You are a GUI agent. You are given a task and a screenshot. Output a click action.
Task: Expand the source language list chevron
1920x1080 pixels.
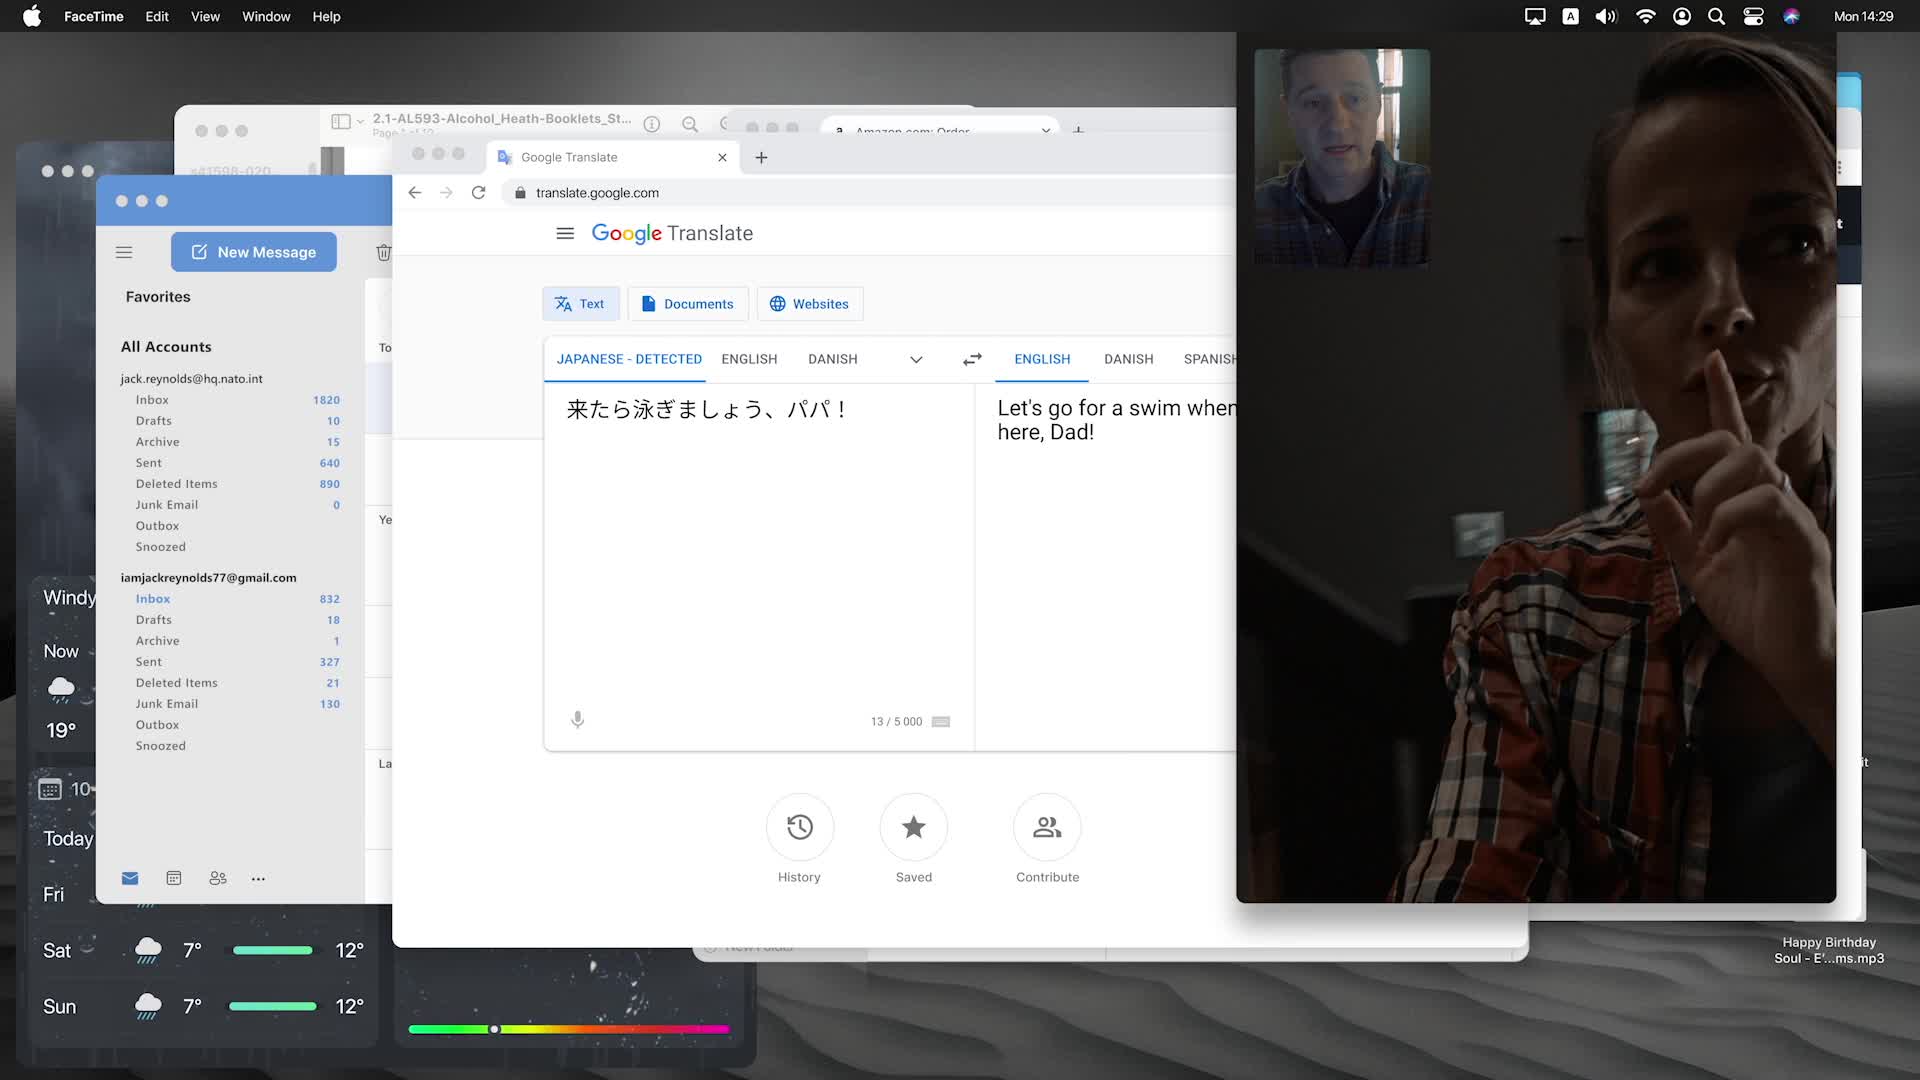click(916, 360)
